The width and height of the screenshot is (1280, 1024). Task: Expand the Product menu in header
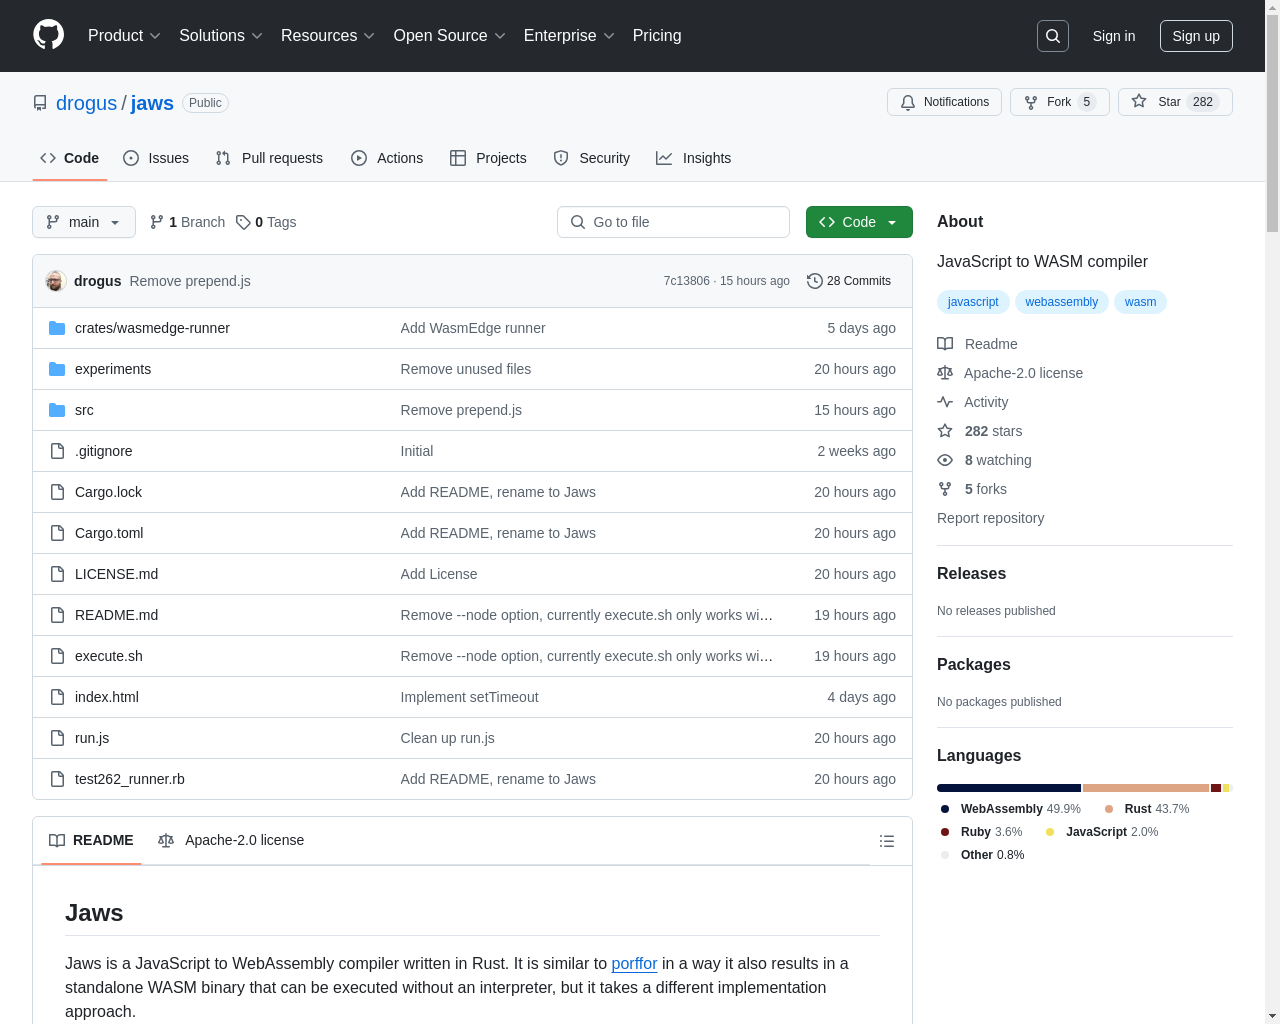124,36
